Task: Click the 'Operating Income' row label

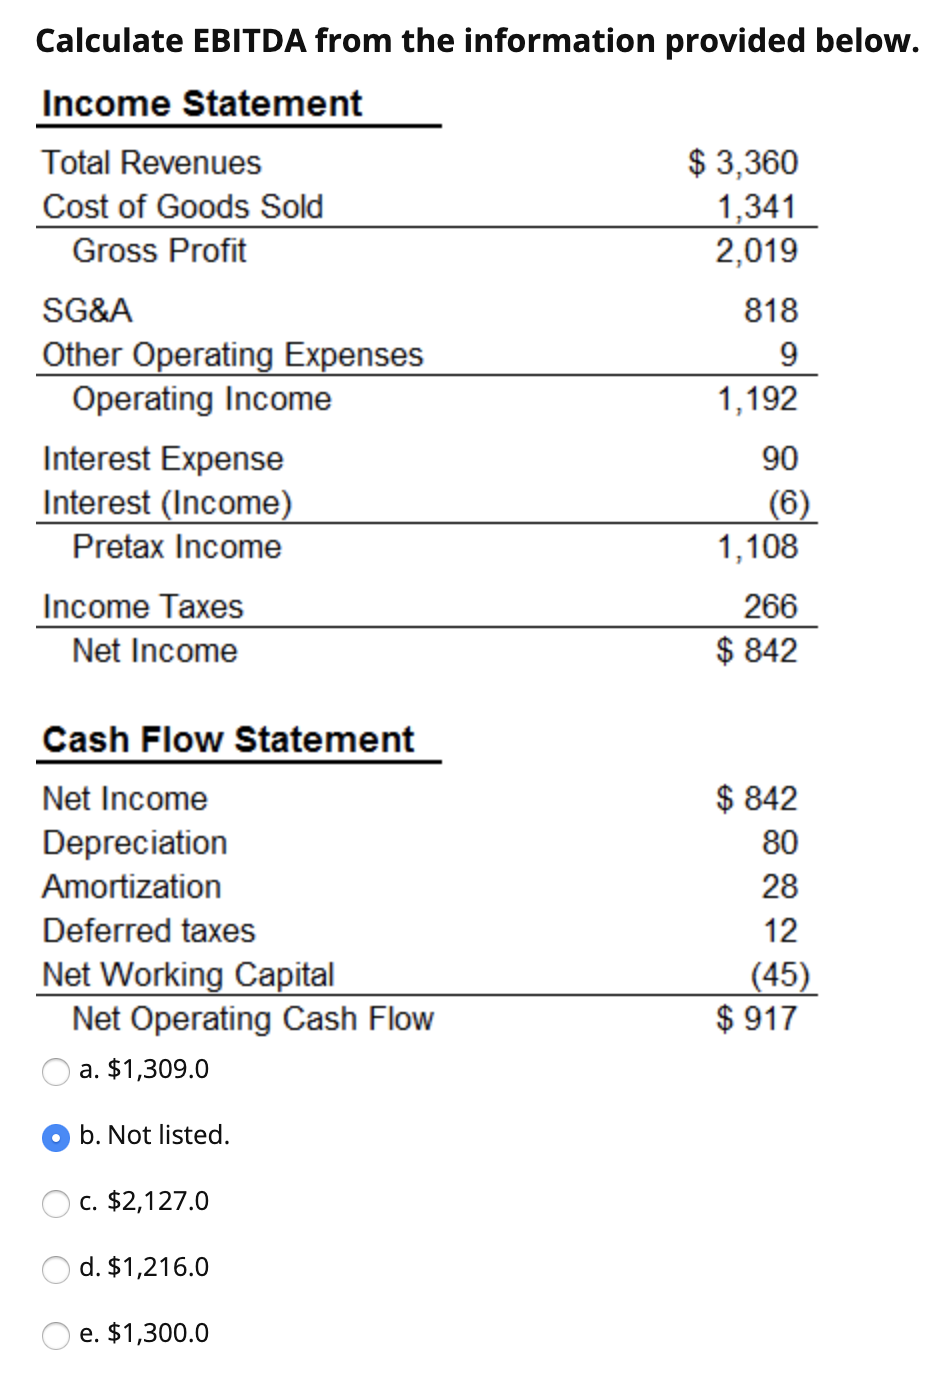Action: tap(201, 399)
